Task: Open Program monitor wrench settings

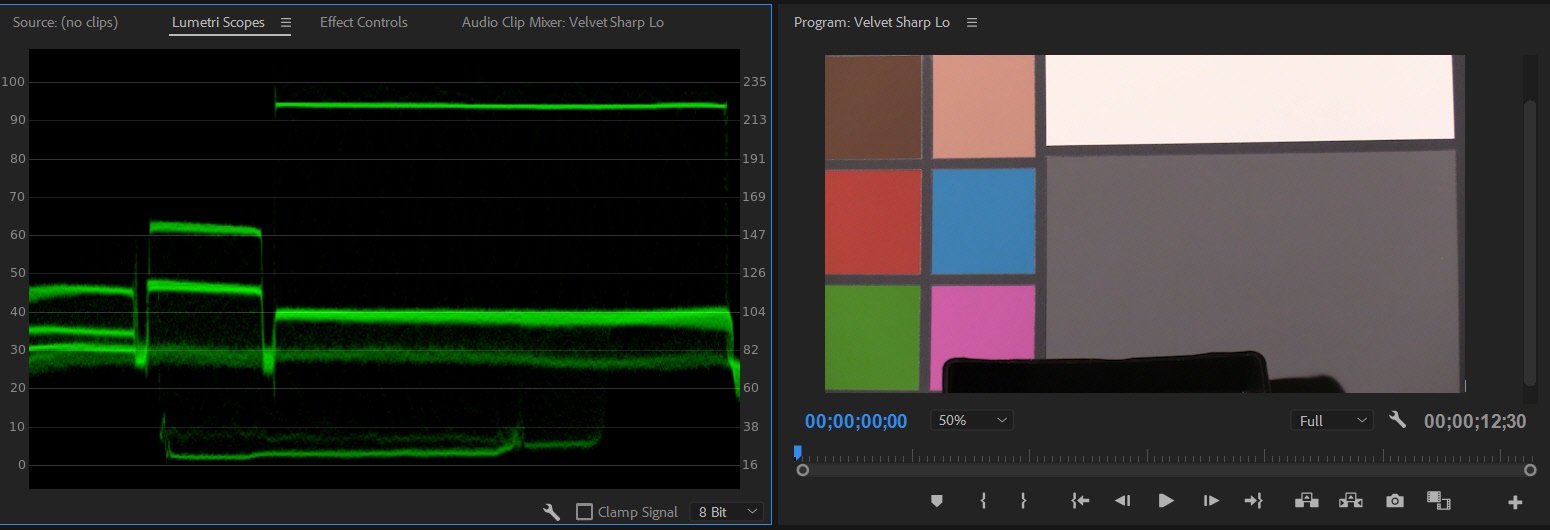Action: (x=1397, y=420)
